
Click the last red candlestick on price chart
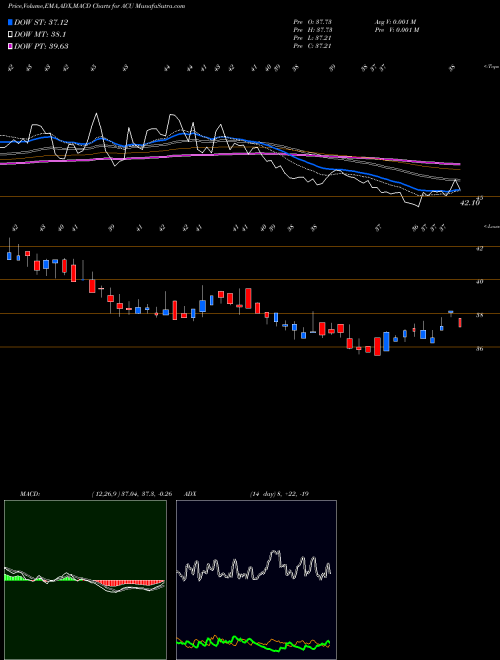pyautogui.click(x=460, y=322)
